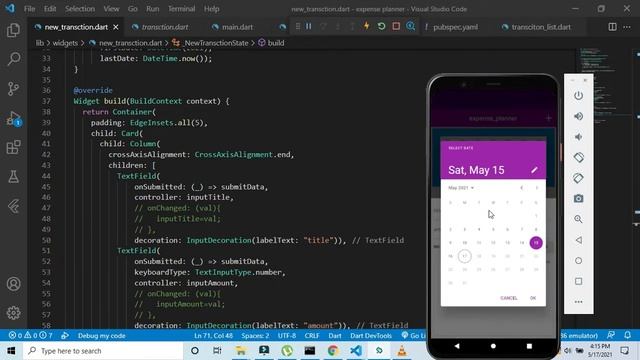Screen dimensions: 640x360
Task: Open the Terminal menu
Action: pyautogui.click(x=181, y=9)
